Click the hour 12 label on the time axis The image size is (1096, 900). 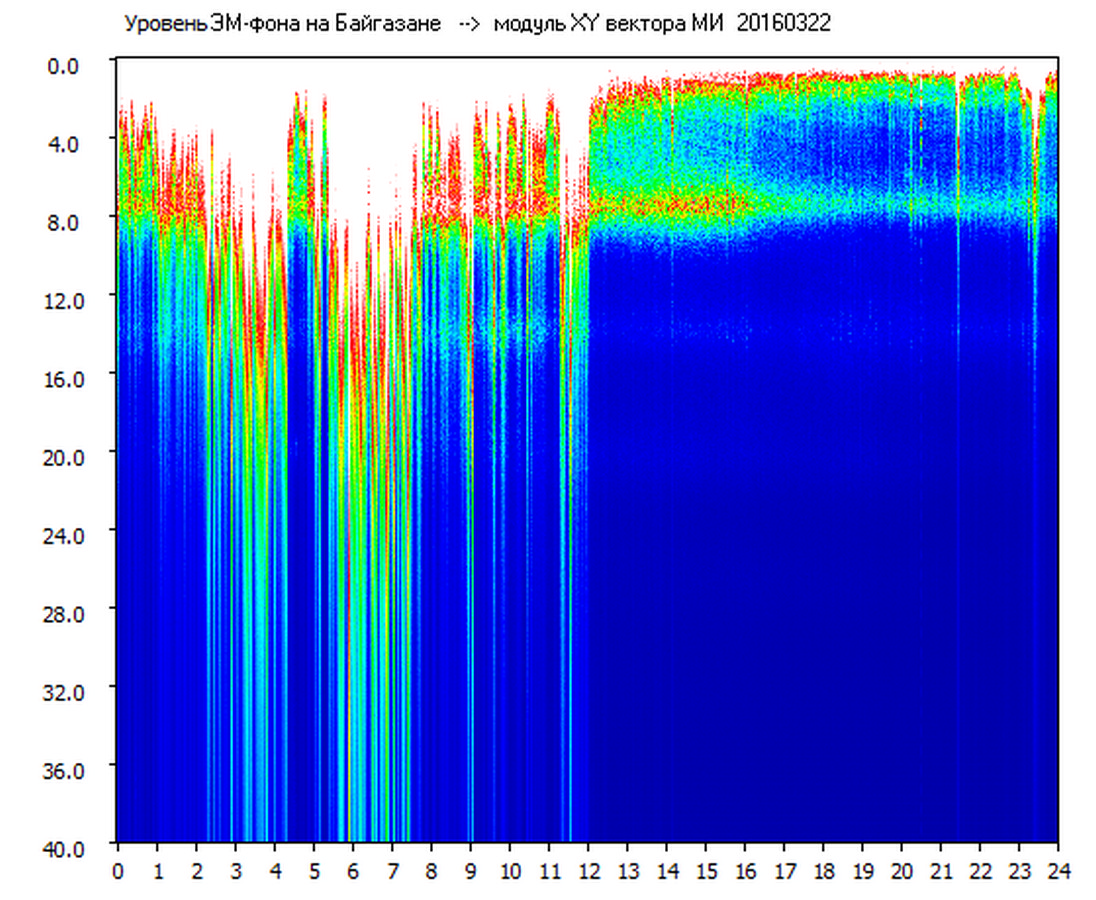(588, 871)
